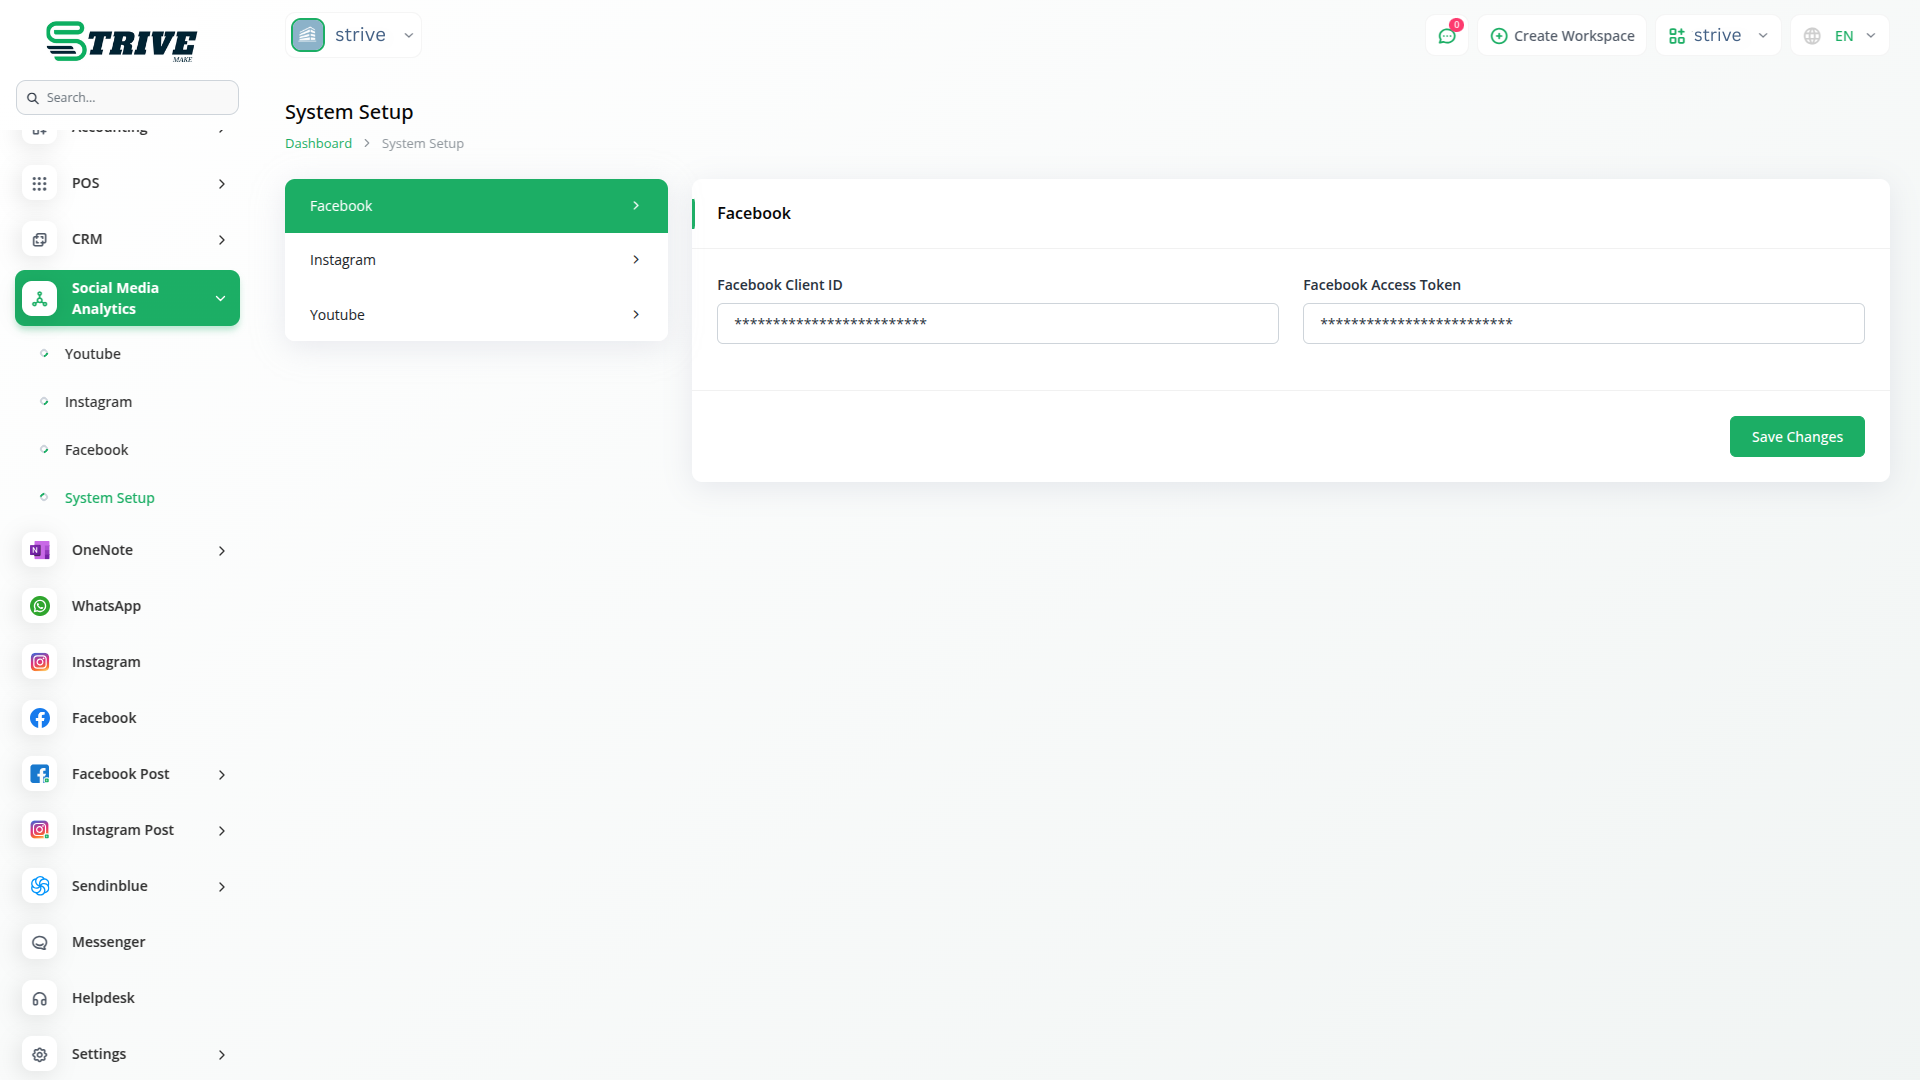The image size is (1920, 1080).
Task: Collapse Social Media Analytics menu
Action: coord(220,298)
